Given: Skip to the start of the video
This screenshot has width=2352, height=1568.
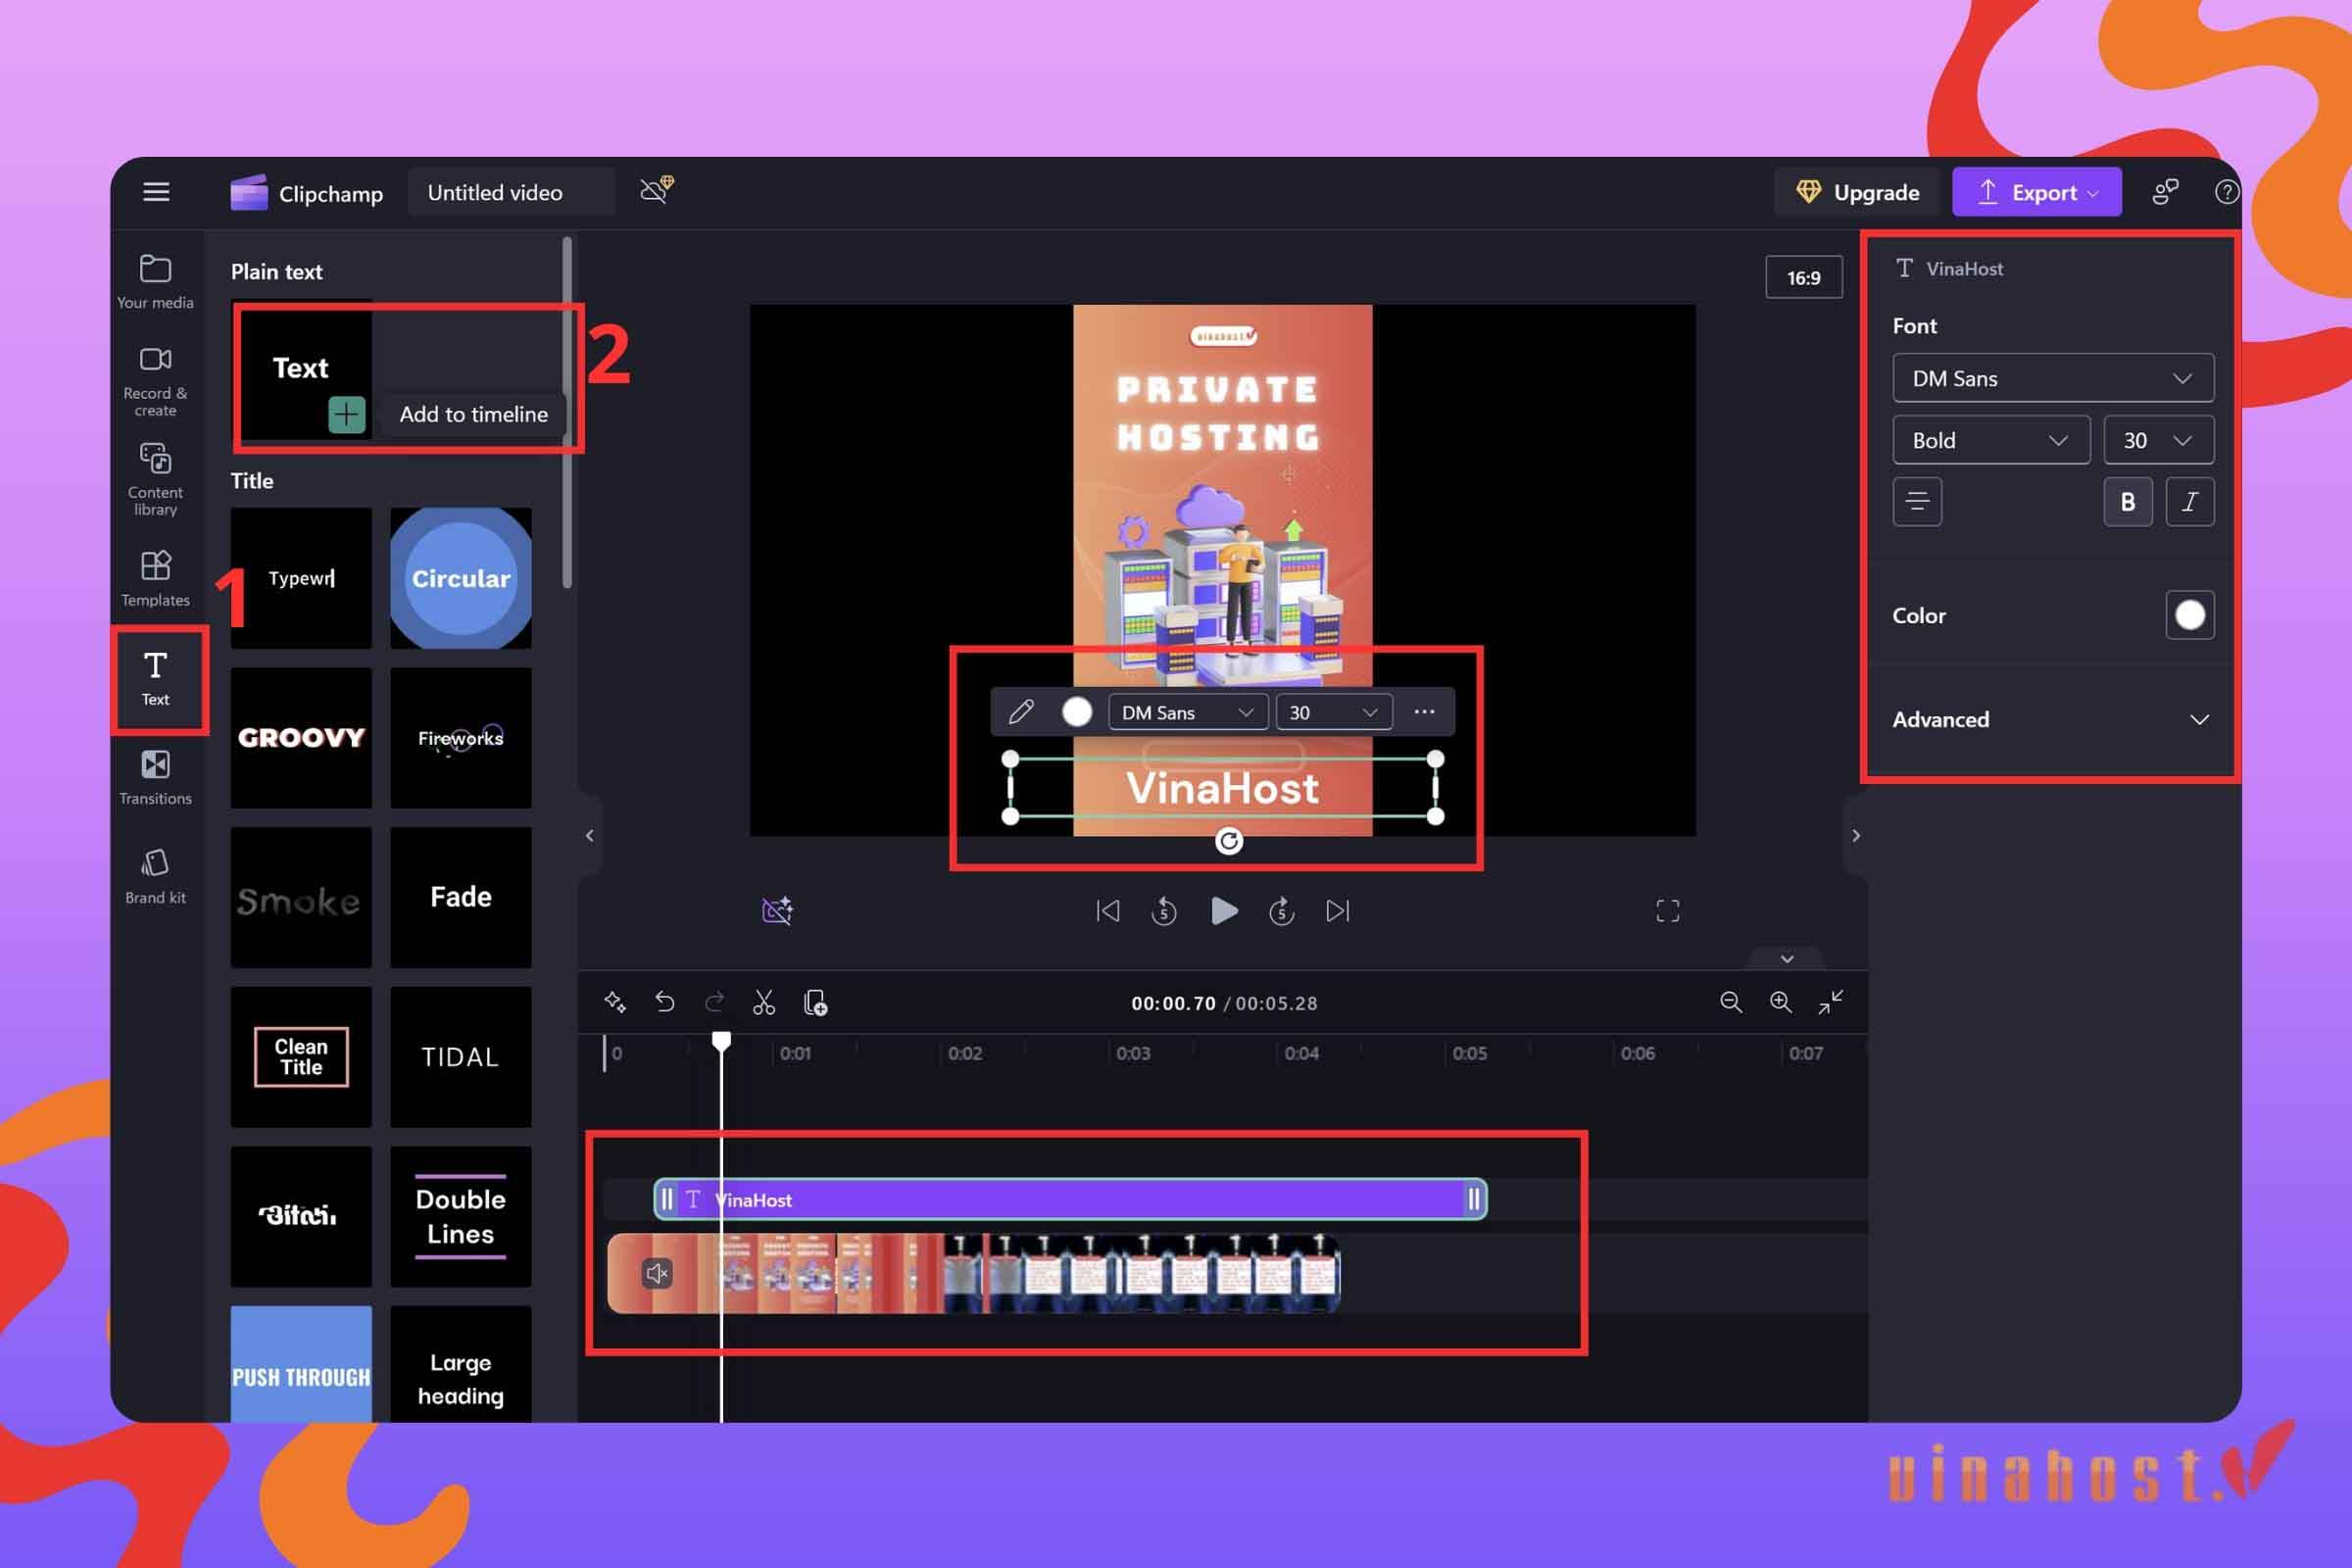Looking at the screenshot, I should [x=1108, y=911].
